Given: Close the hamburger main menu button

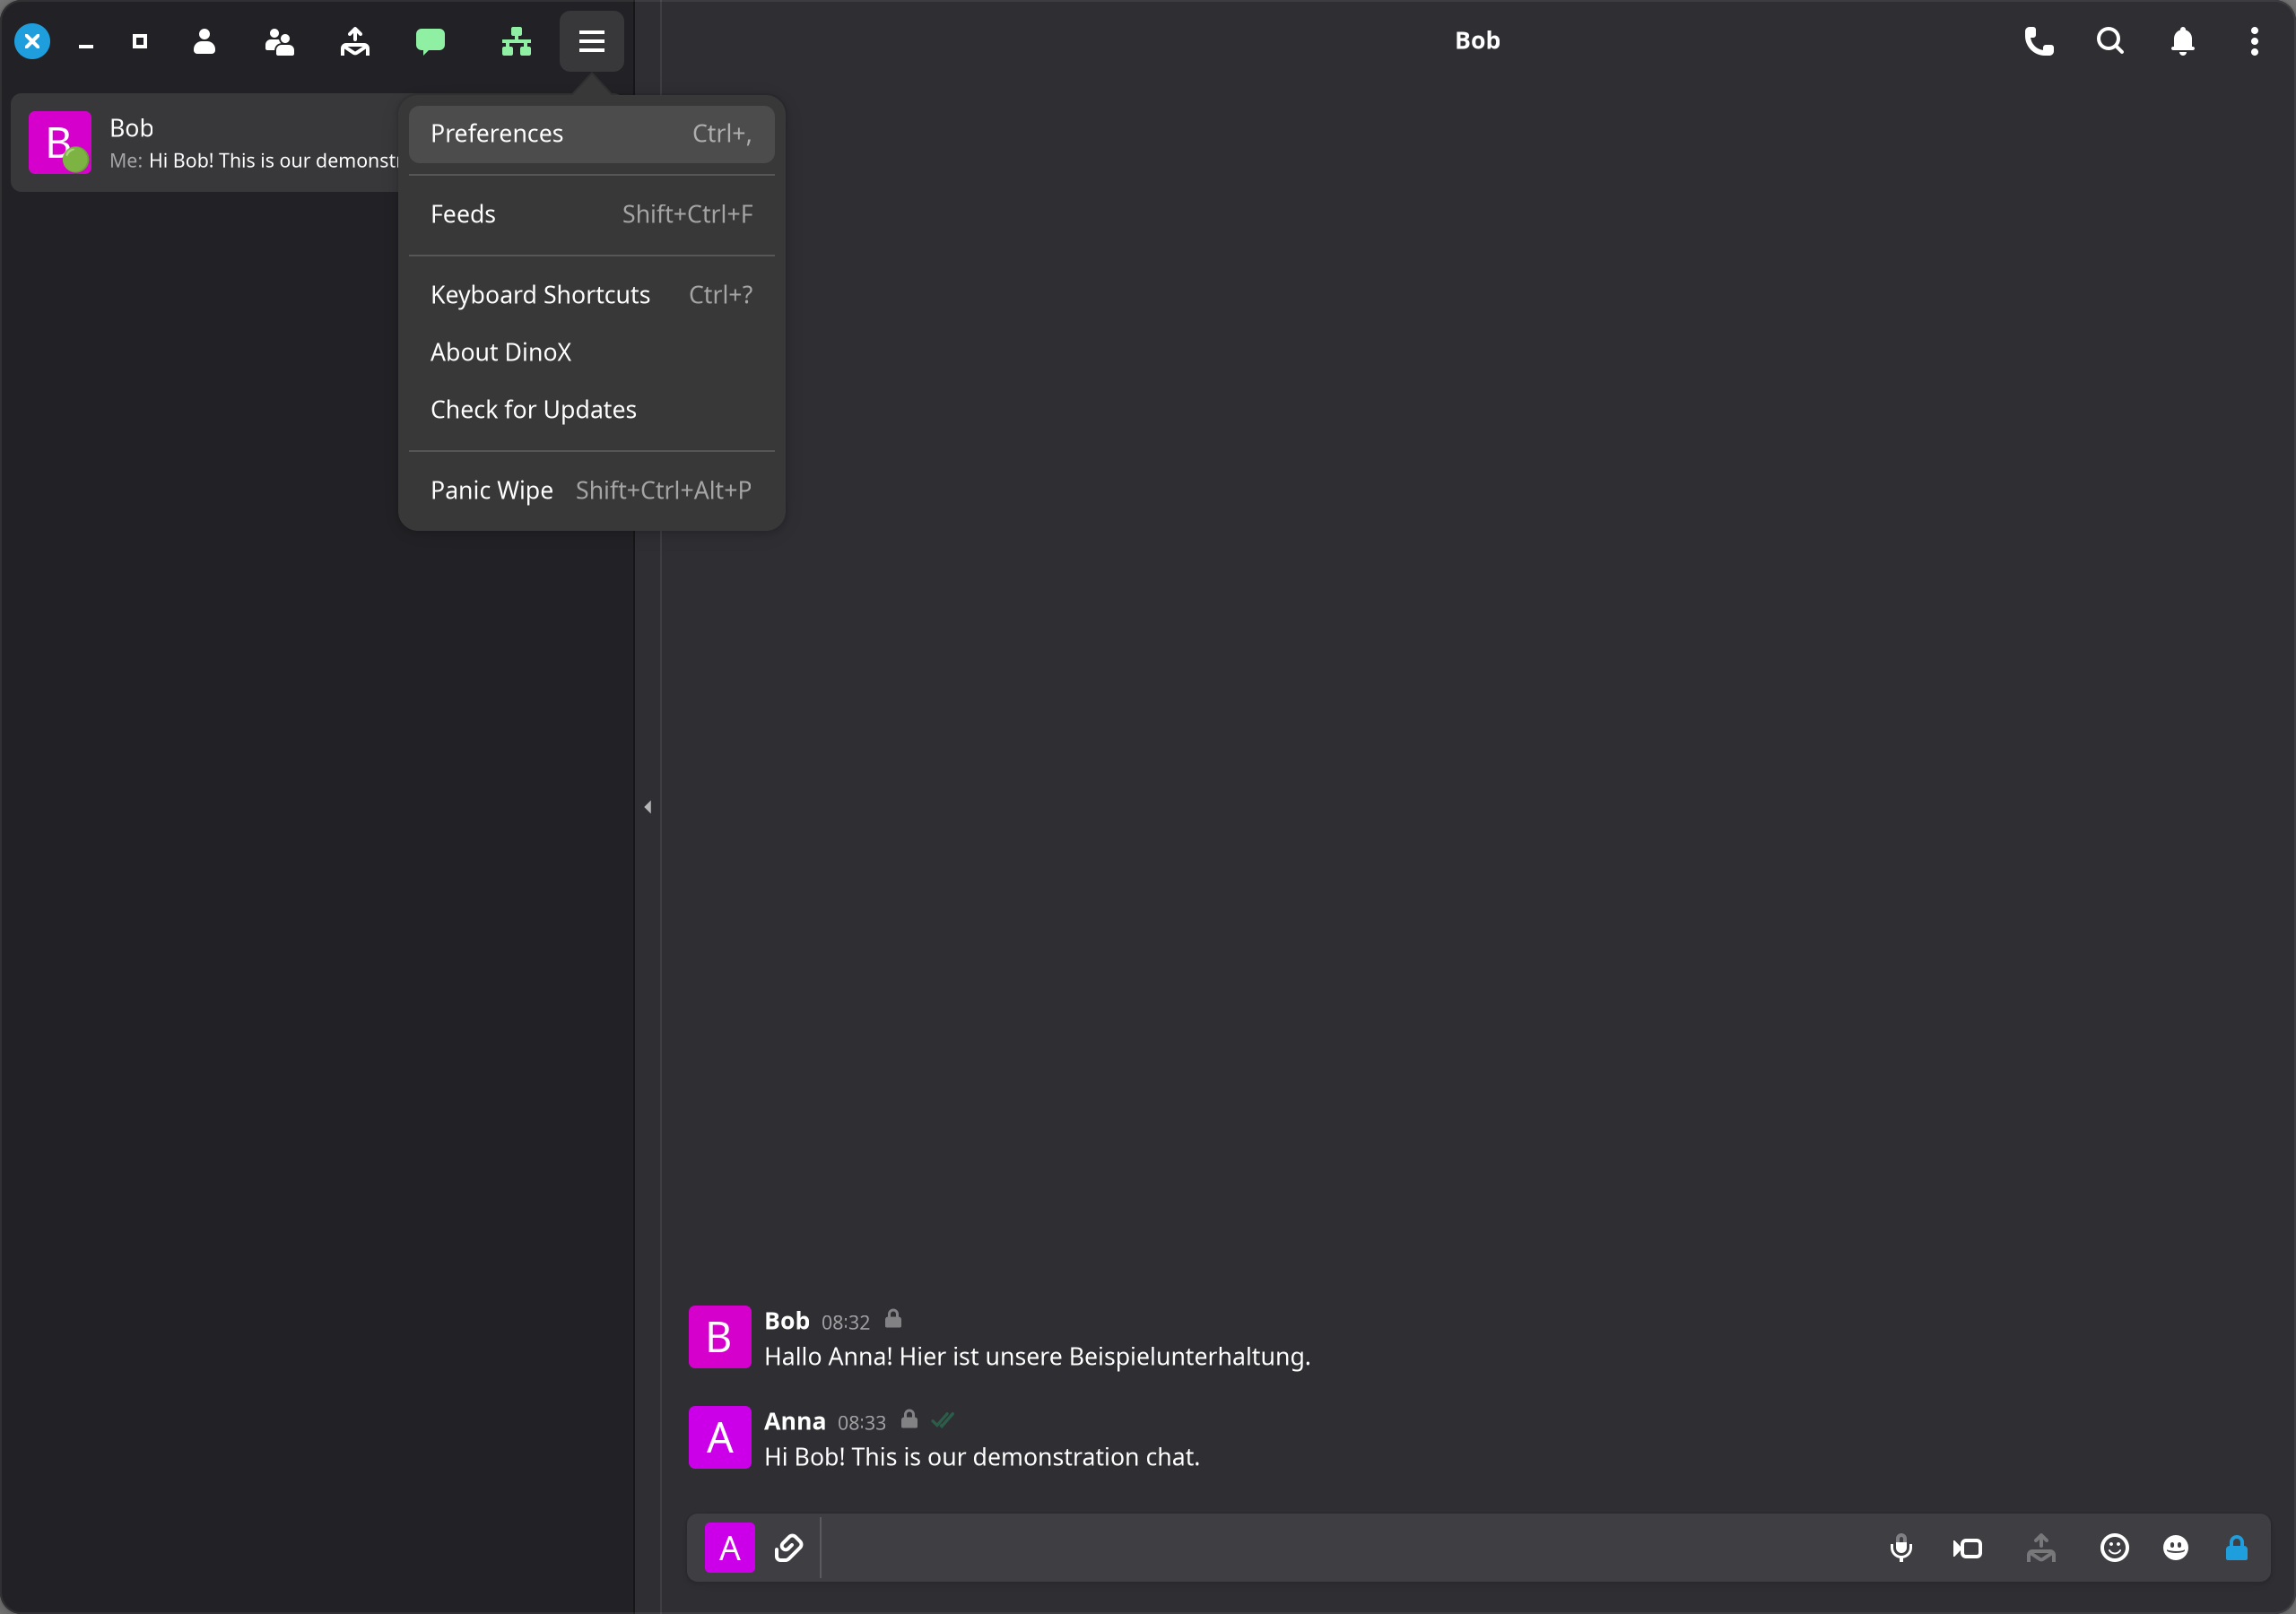Looking at the screenshot, I should (x=592, y=41).
